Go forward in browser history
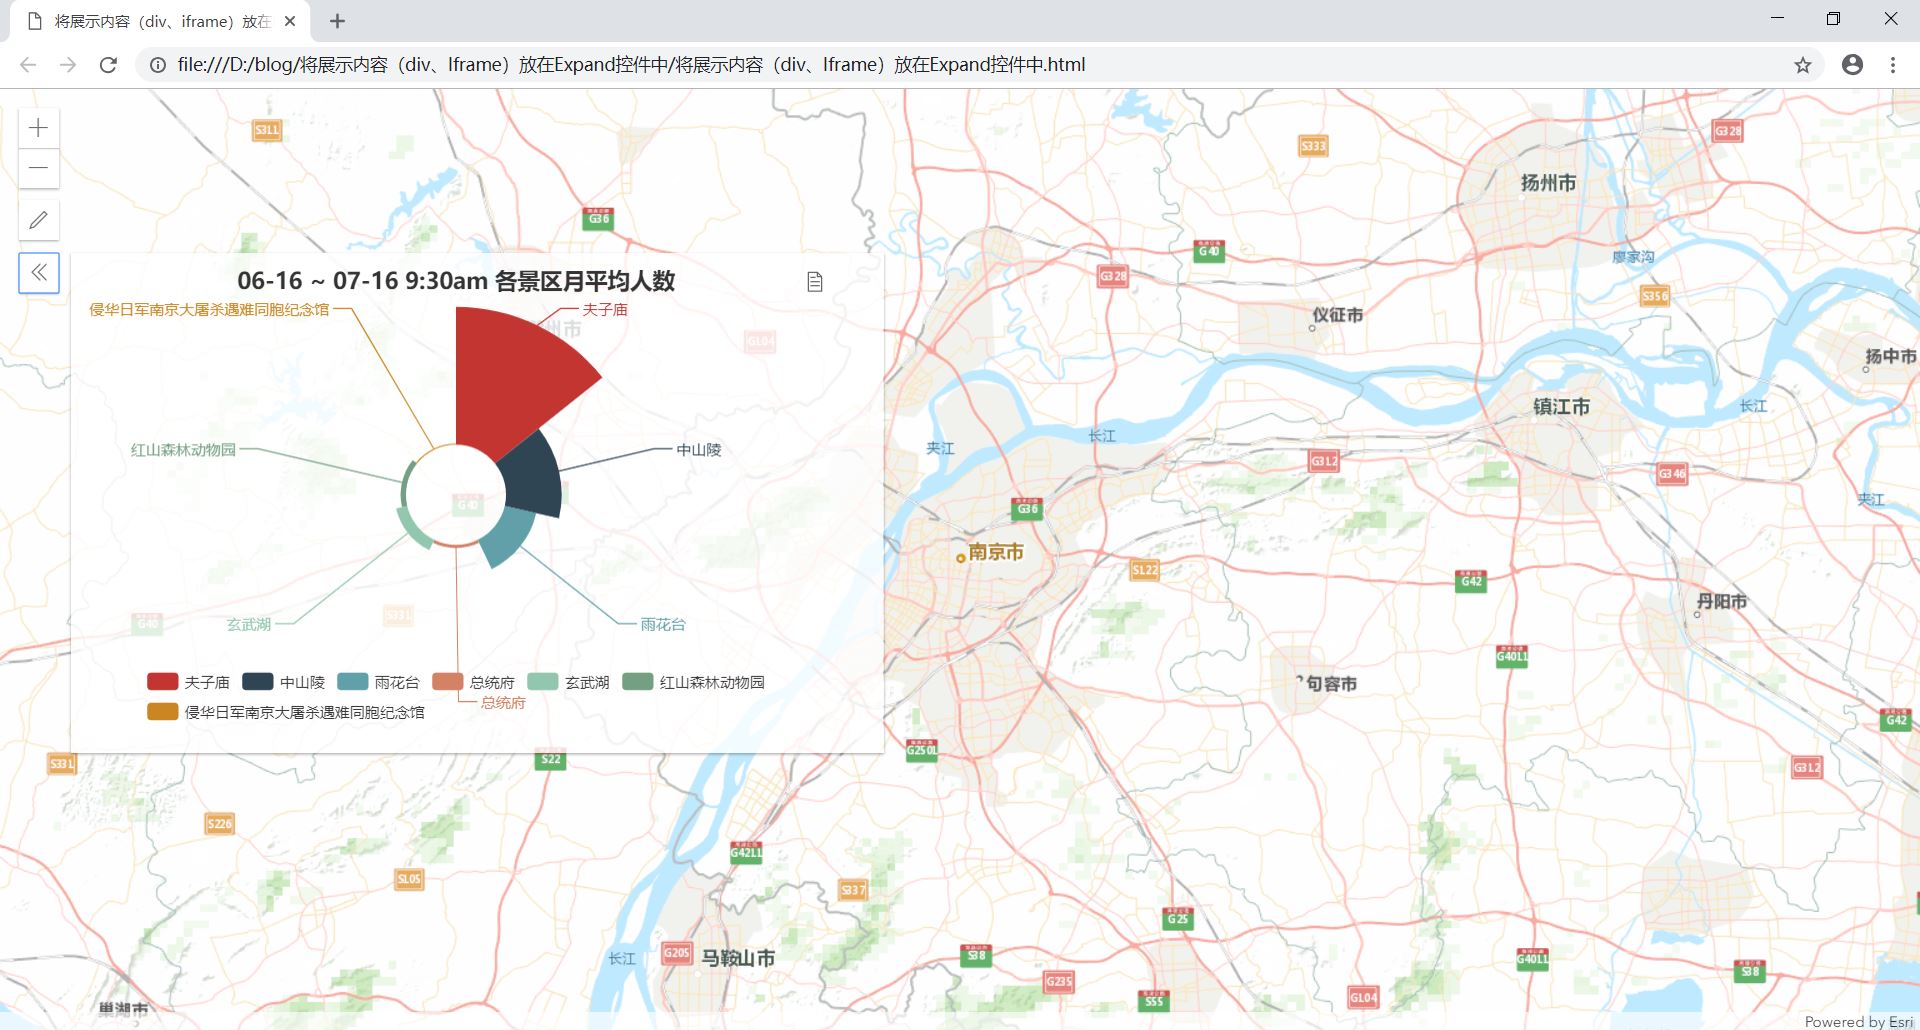Viewport: 1920px width, 1030px height. [x=68, y=65]
